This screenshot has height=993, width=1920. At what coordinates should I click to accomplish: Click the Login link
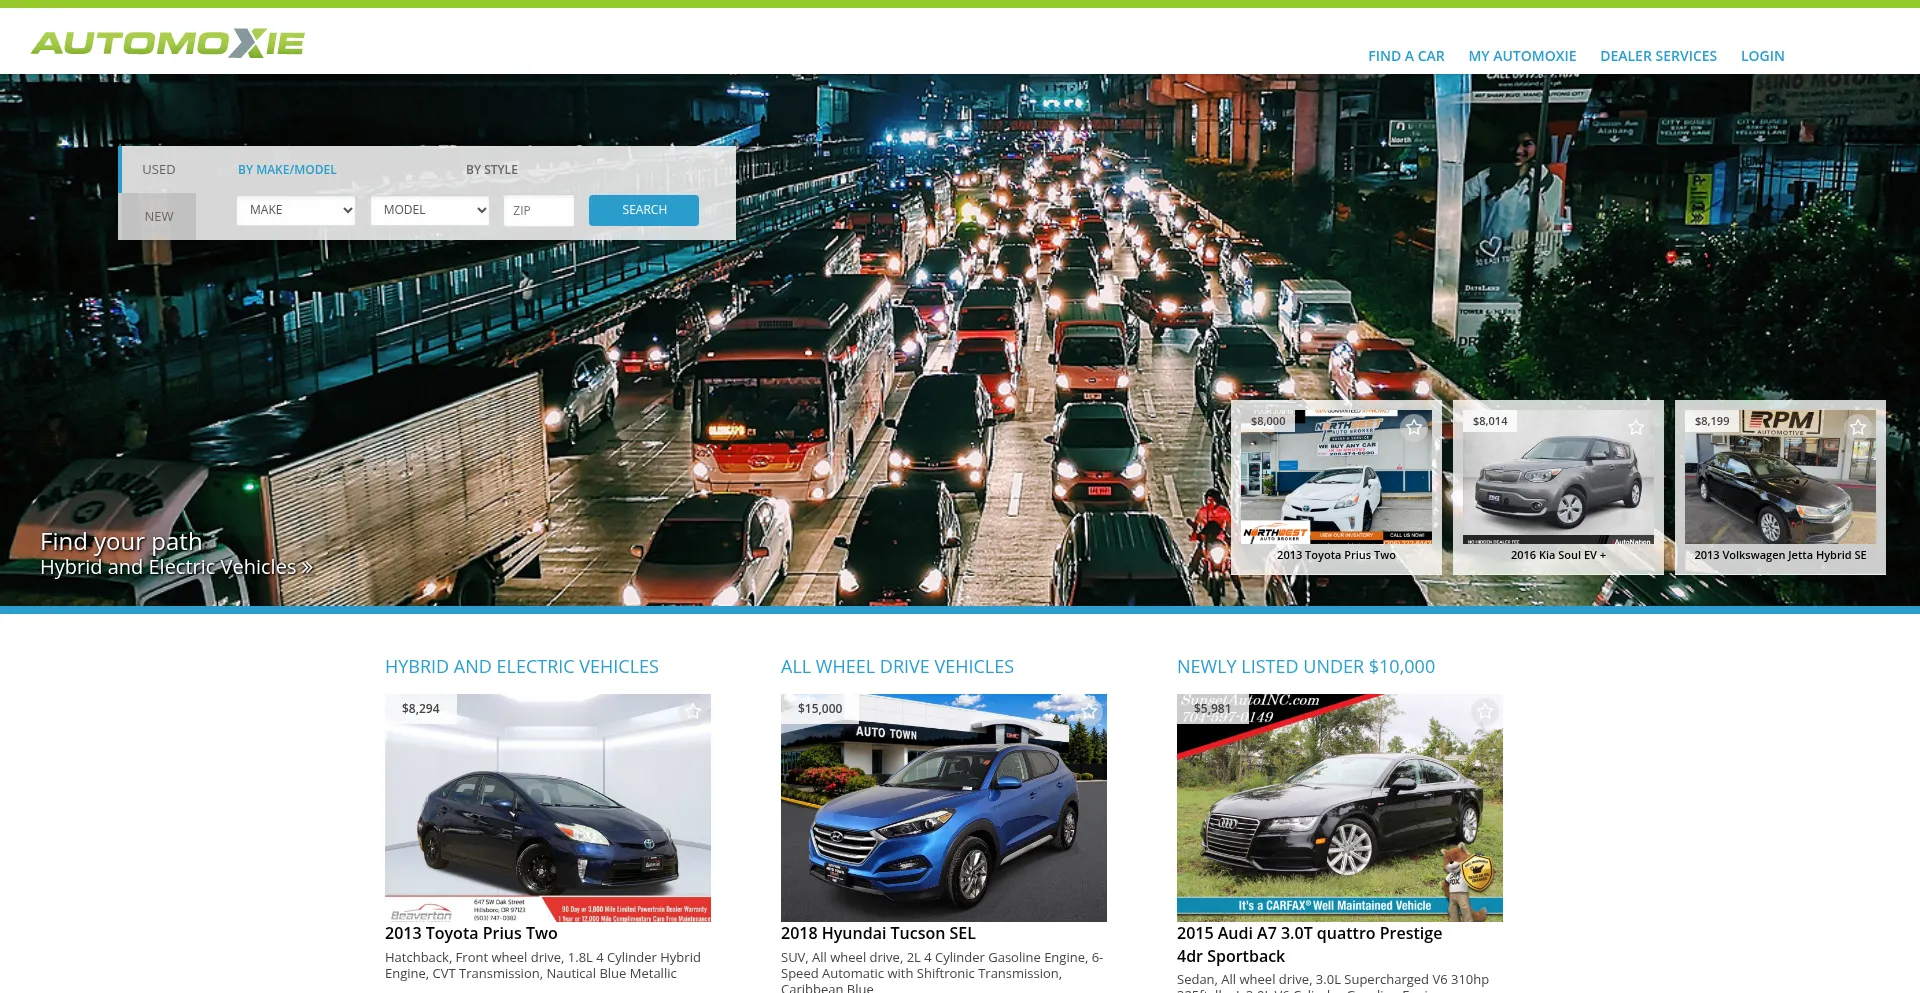pyautogui.click(x=1762, y=56)
